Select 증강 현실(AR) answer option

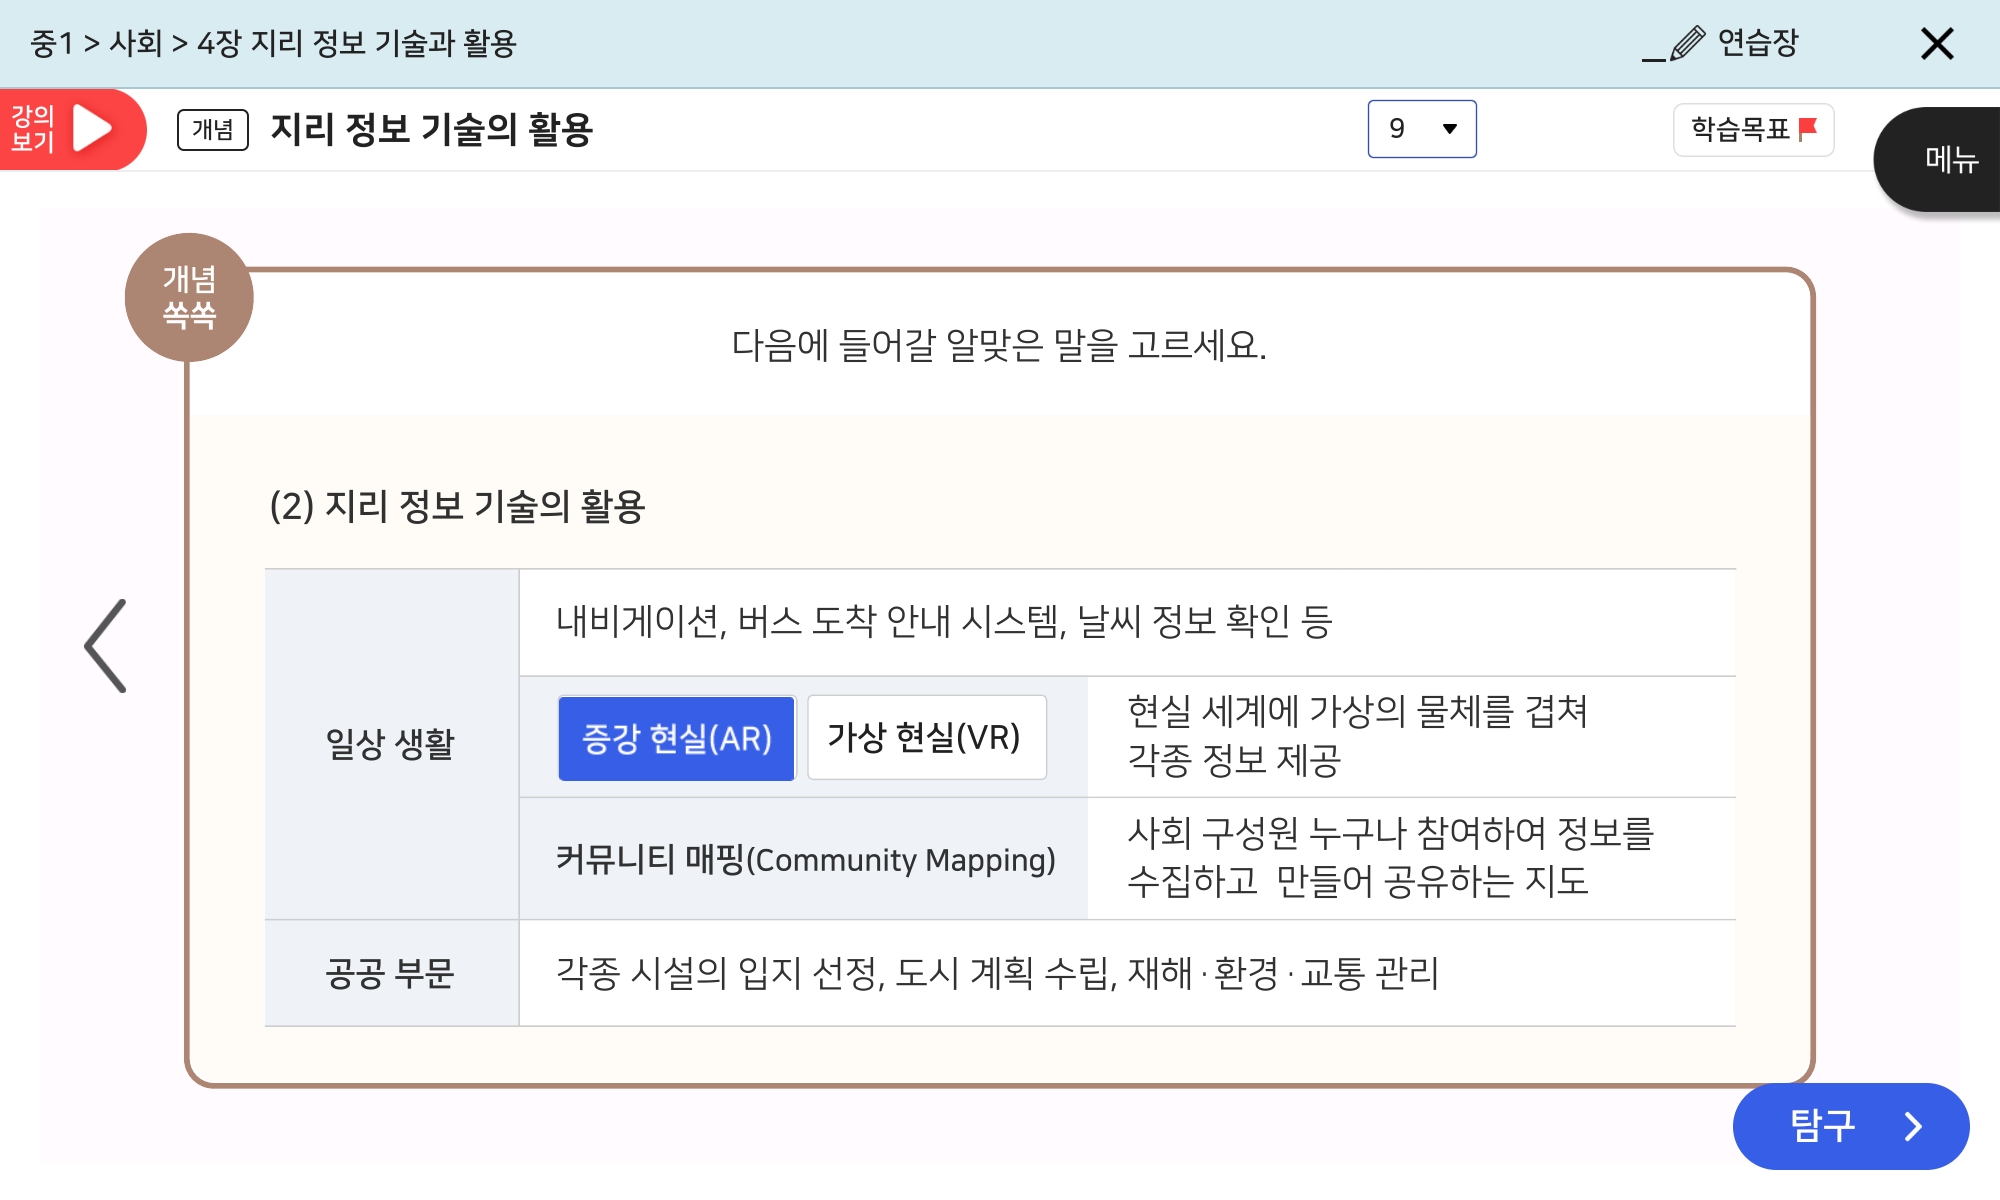click(x=676, y=738)
